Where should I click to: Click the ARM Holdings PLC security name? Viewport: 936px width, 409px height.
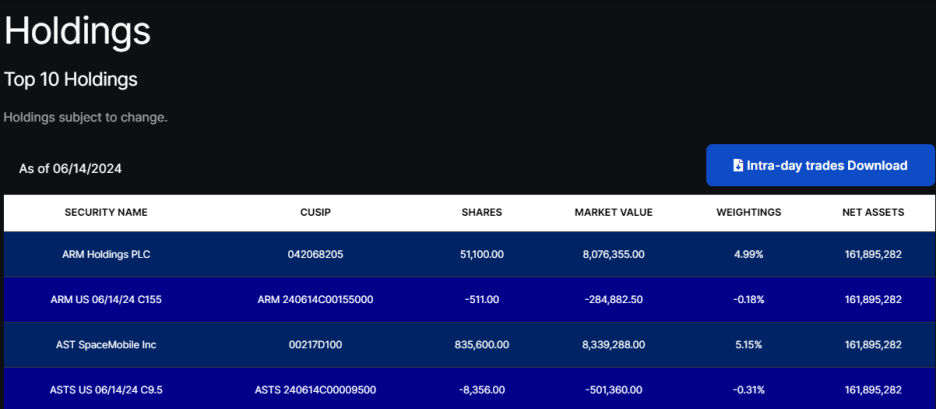106,254
